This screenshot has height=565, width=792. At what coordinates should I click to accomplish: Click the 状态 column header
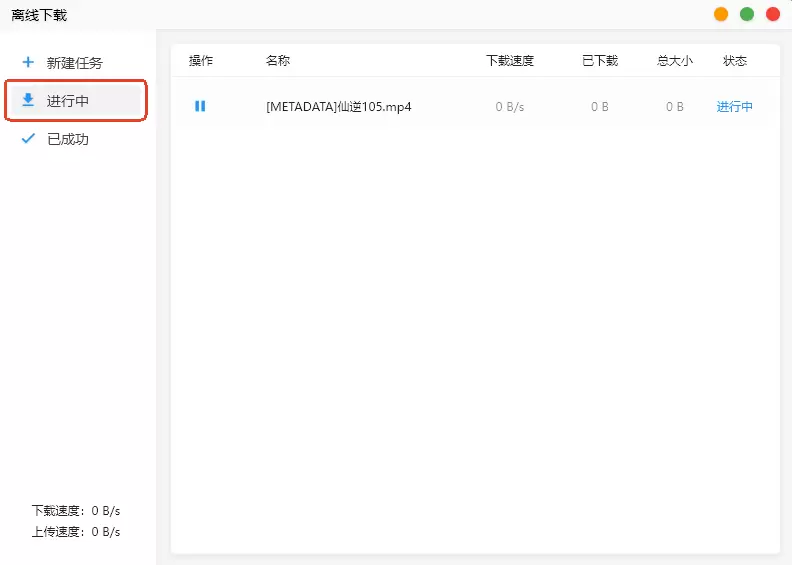pyautogui.click(x=735, y=61)
